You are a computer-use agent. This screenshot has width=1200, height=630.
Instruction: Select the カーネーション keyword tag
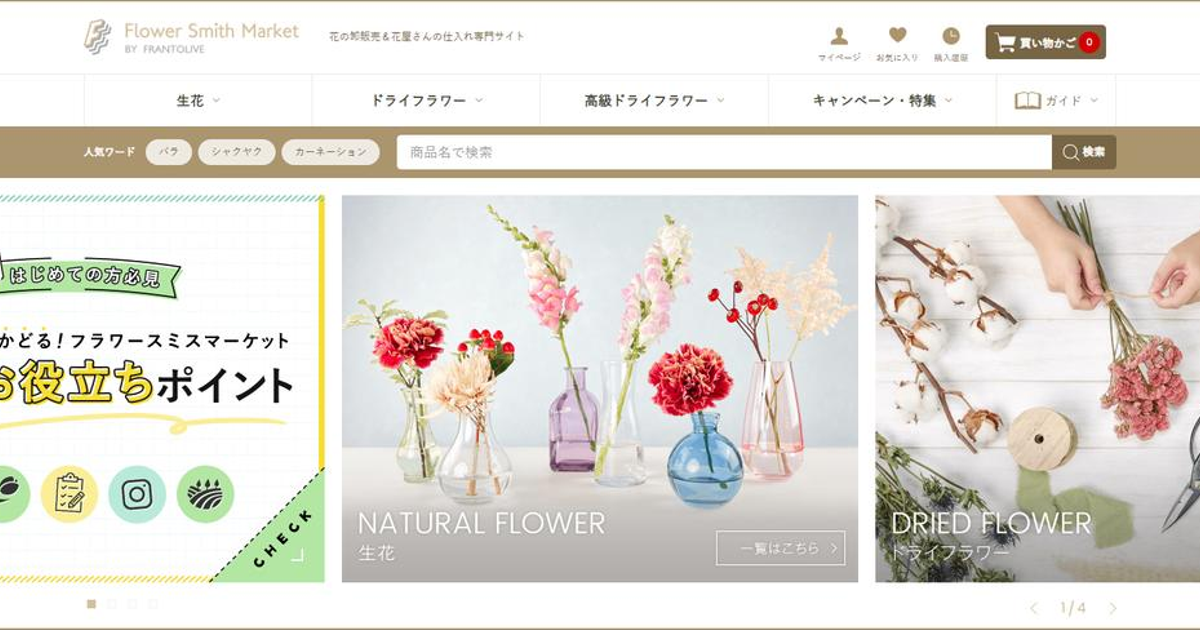pos(331,152)
